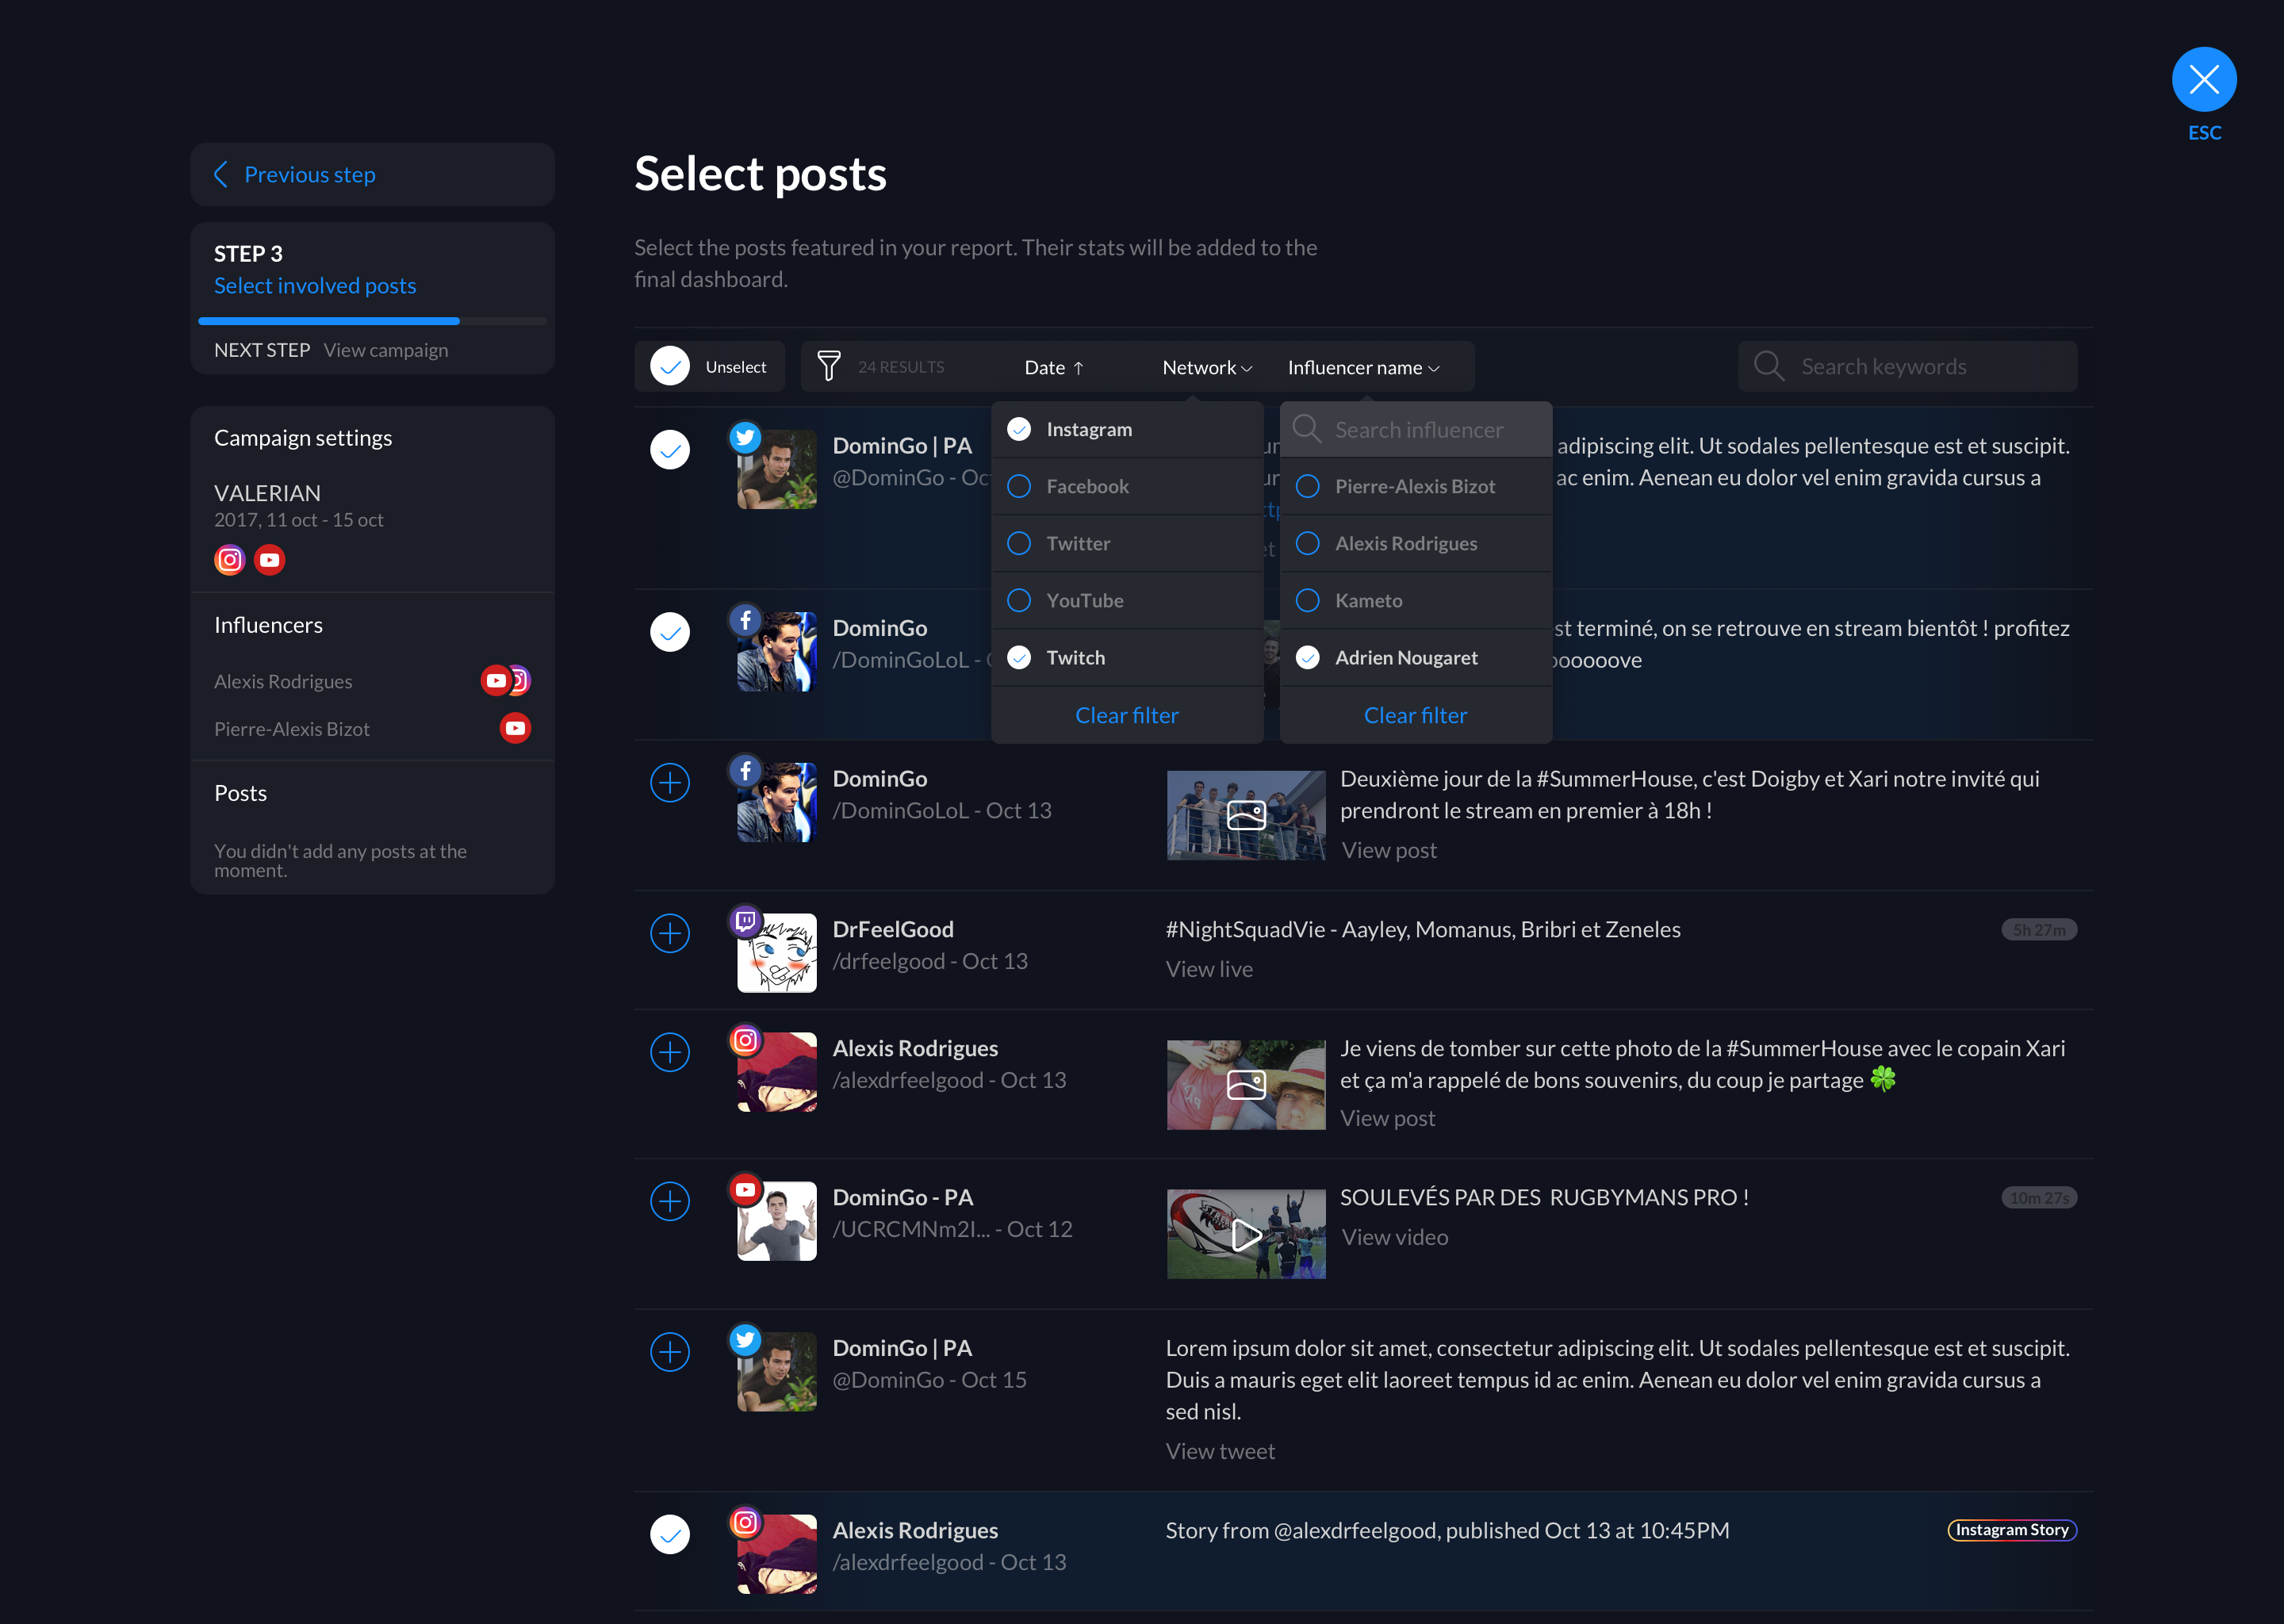Image resolution: width=2284 pixels, height=1624 pixels.
Task: Click the plus icon on SOULEVÉS PAR DES RUGBYMANS post
Action: (x=670, y=1201)
